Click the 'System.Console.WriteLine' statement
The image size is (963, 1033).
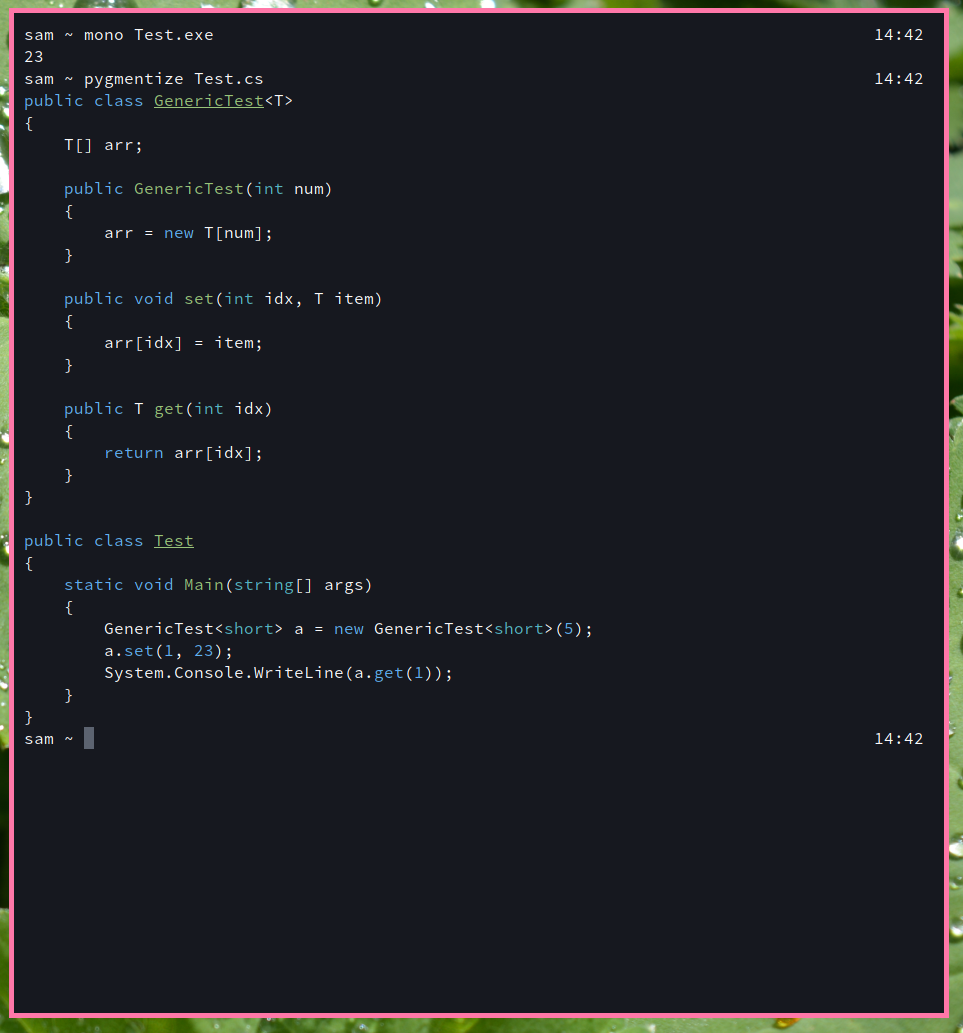[x=278, y=673]
